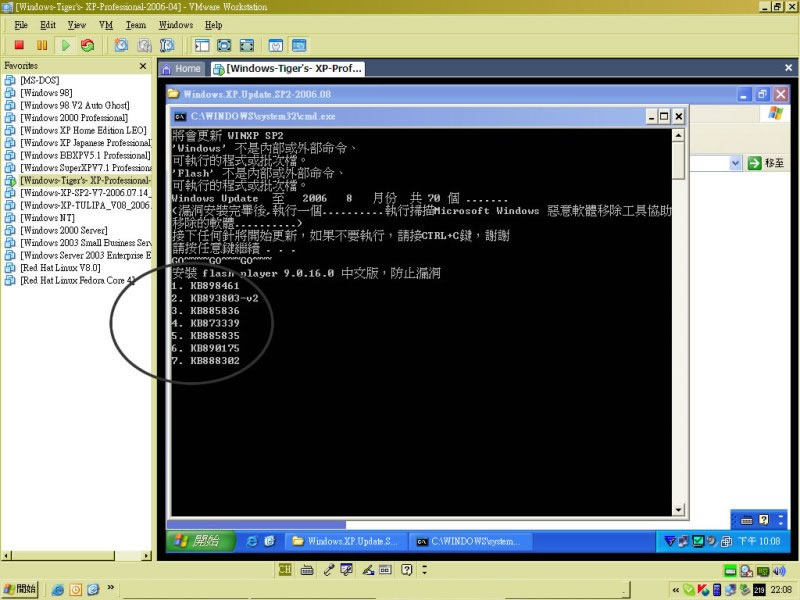This screenshot has height=600, width=800.
Task: Click Favorites horizontal scrollbar right arrow
Action: coord(147,556)
